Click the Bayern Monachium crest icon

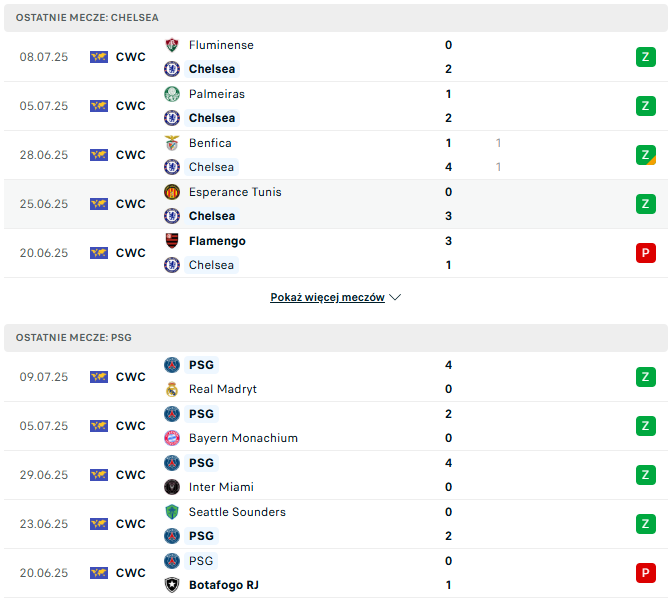pos(172,438)
